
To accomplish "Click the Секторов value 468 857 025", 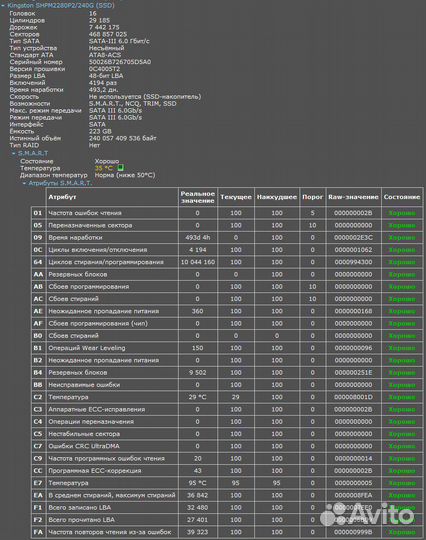I will [108, 34].
